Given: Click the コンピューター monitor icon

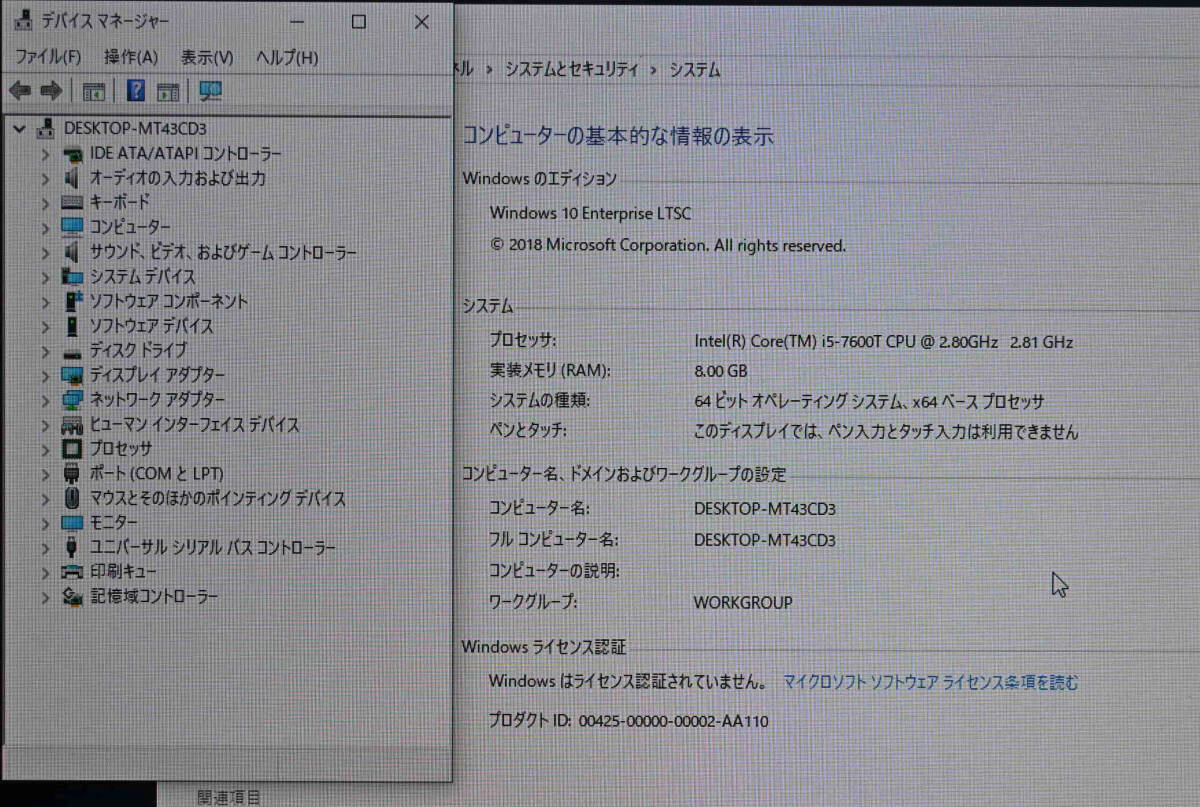Looking at the screenshot, I should (x=73, y=227).
